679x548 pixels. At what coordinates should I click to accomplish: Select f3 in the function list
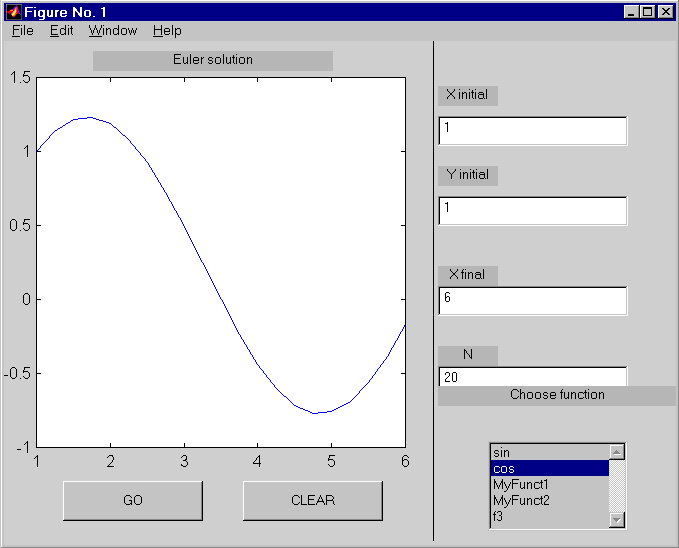550,516
